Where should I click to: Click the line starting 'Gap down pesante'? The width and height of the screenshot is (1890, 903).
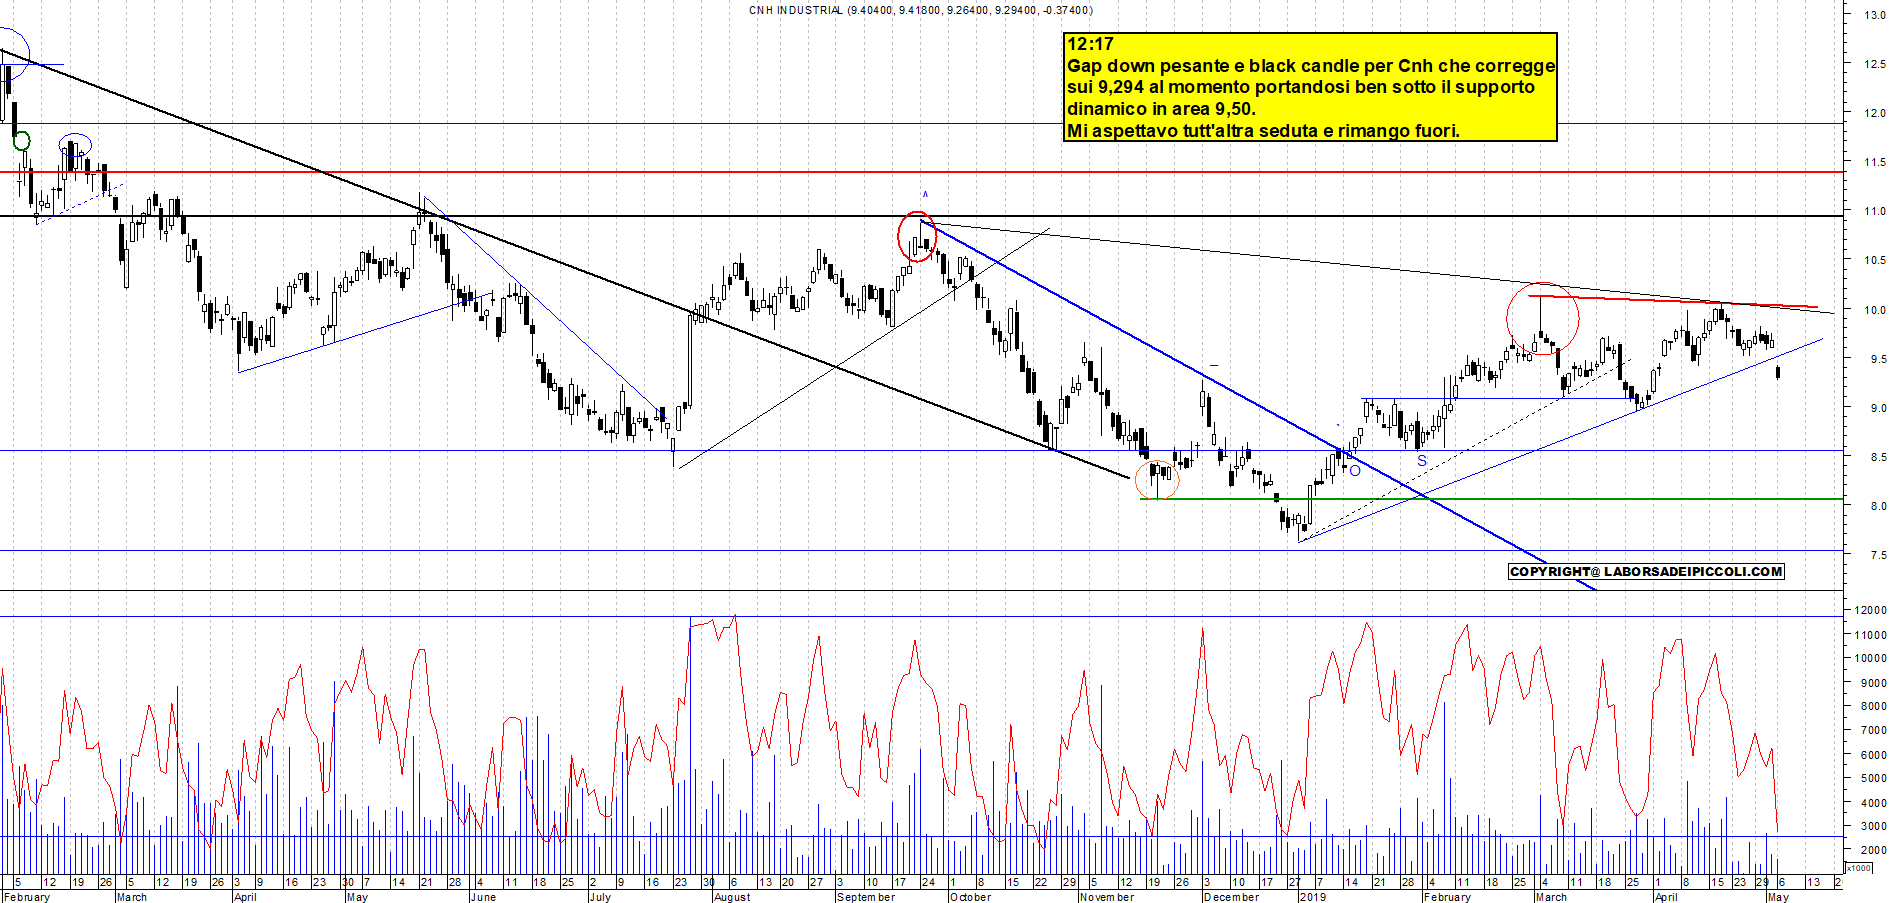pos(1311,66)
